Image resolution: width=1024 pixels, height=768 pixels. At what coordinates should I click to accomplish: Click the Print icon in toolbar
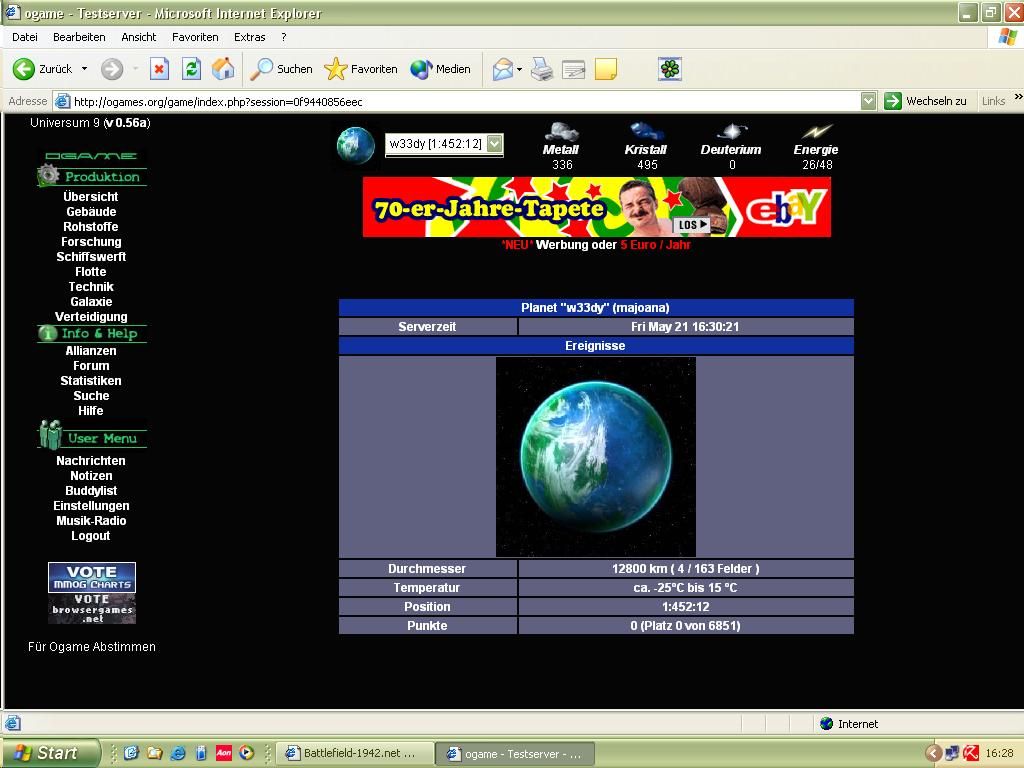pos(542,69)
